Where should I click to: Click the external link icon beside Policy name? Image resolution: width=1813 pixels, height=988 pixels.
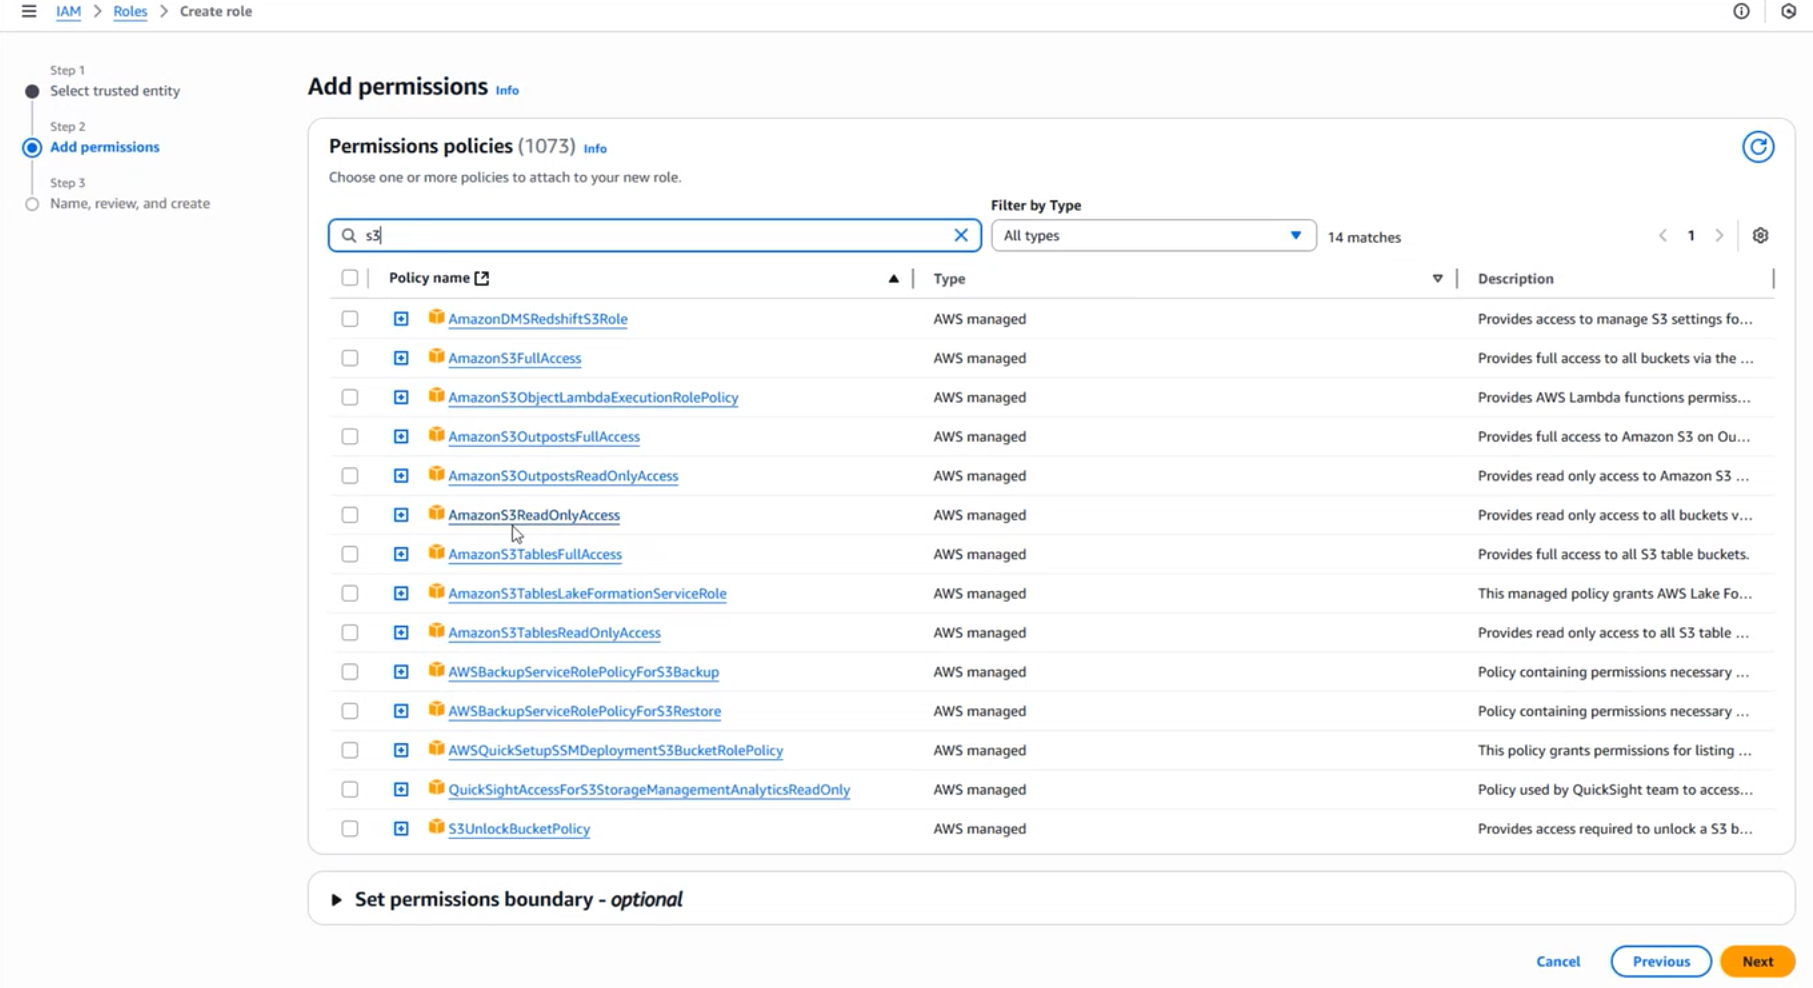pos(482,278)
